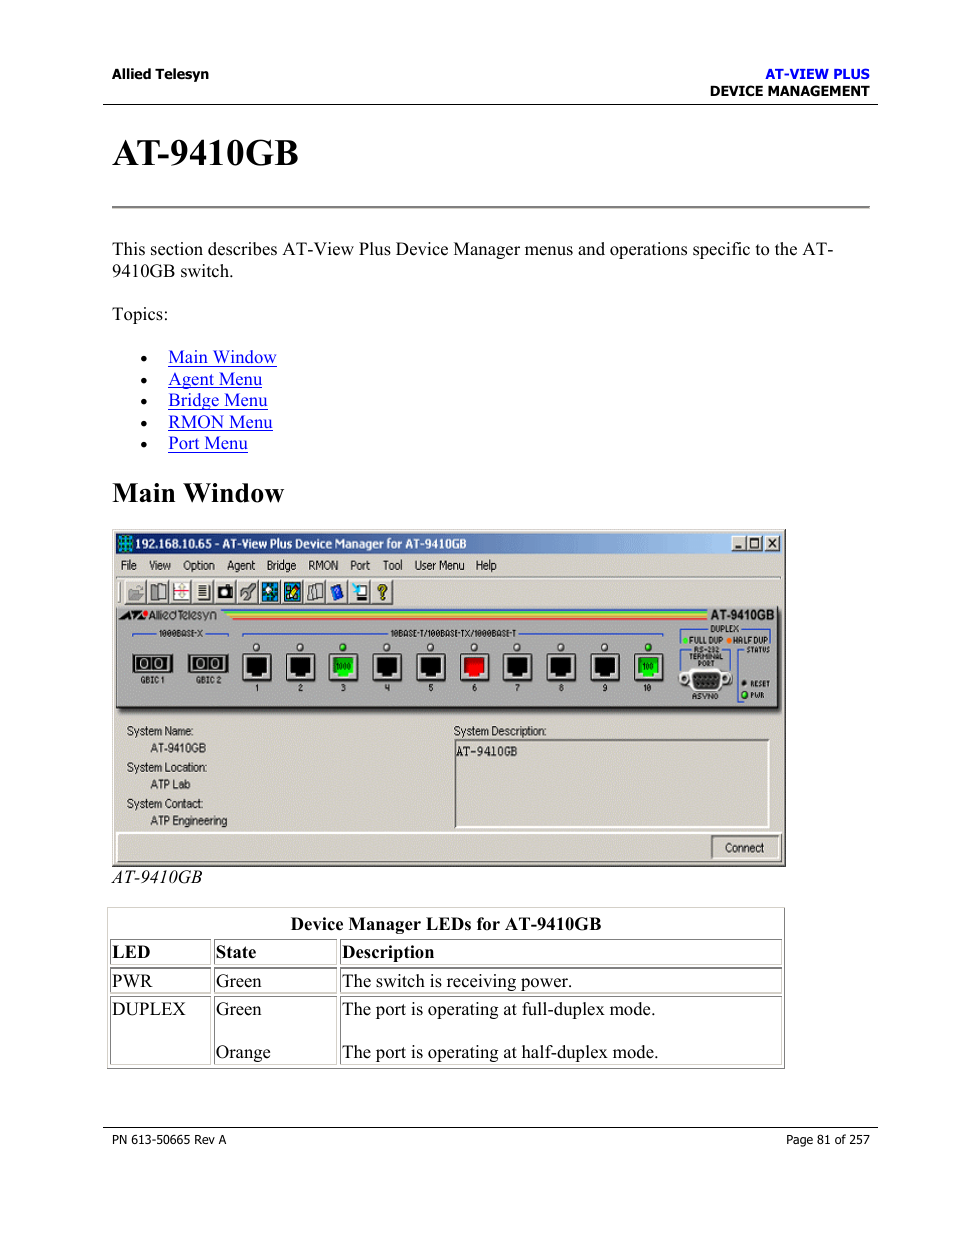The height and width of the screenshot is (1235, 954).
Task: Click the green LED above port 3
Action: (x=343, y=647)
